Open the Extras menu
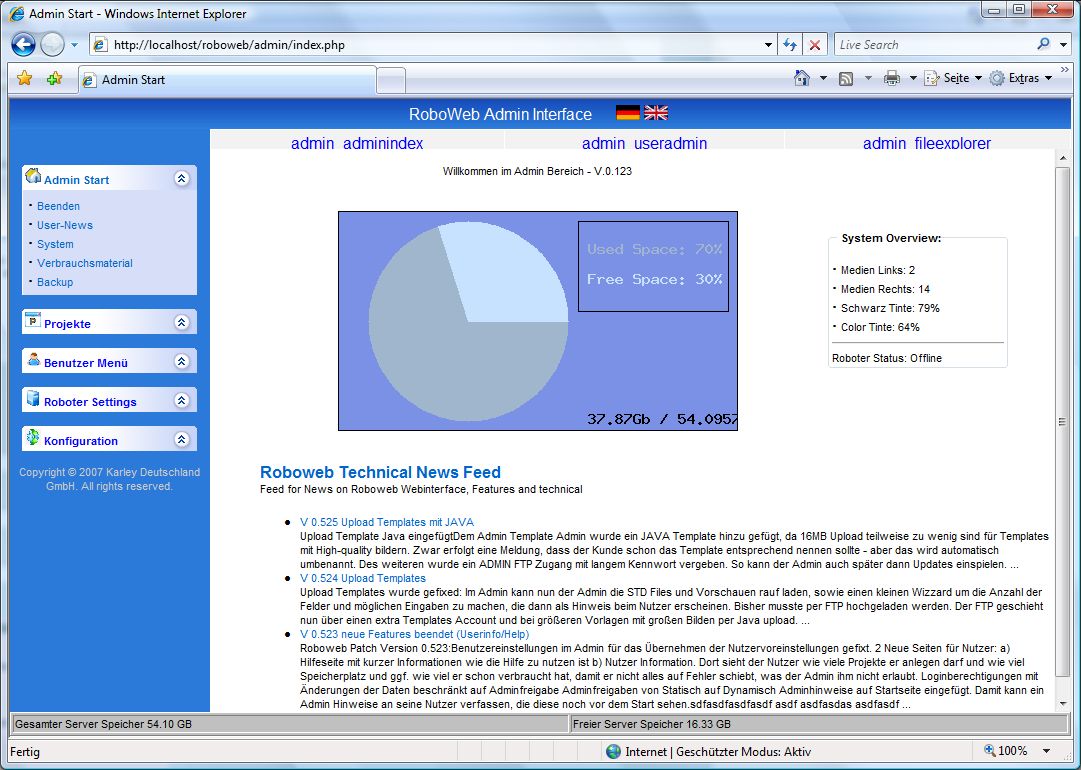Screen dimensions: 1081x770 [x=1020, y=79]
